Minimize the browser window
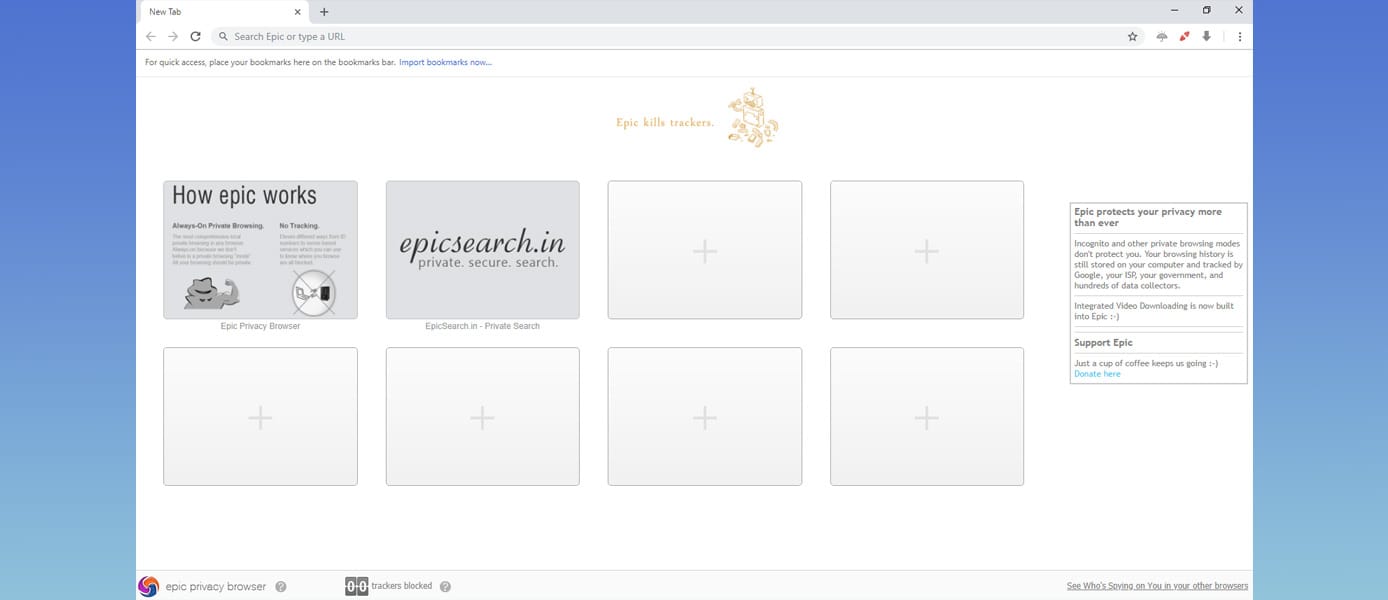This screenshot has height=600, width=1388. pos(1175,10)
